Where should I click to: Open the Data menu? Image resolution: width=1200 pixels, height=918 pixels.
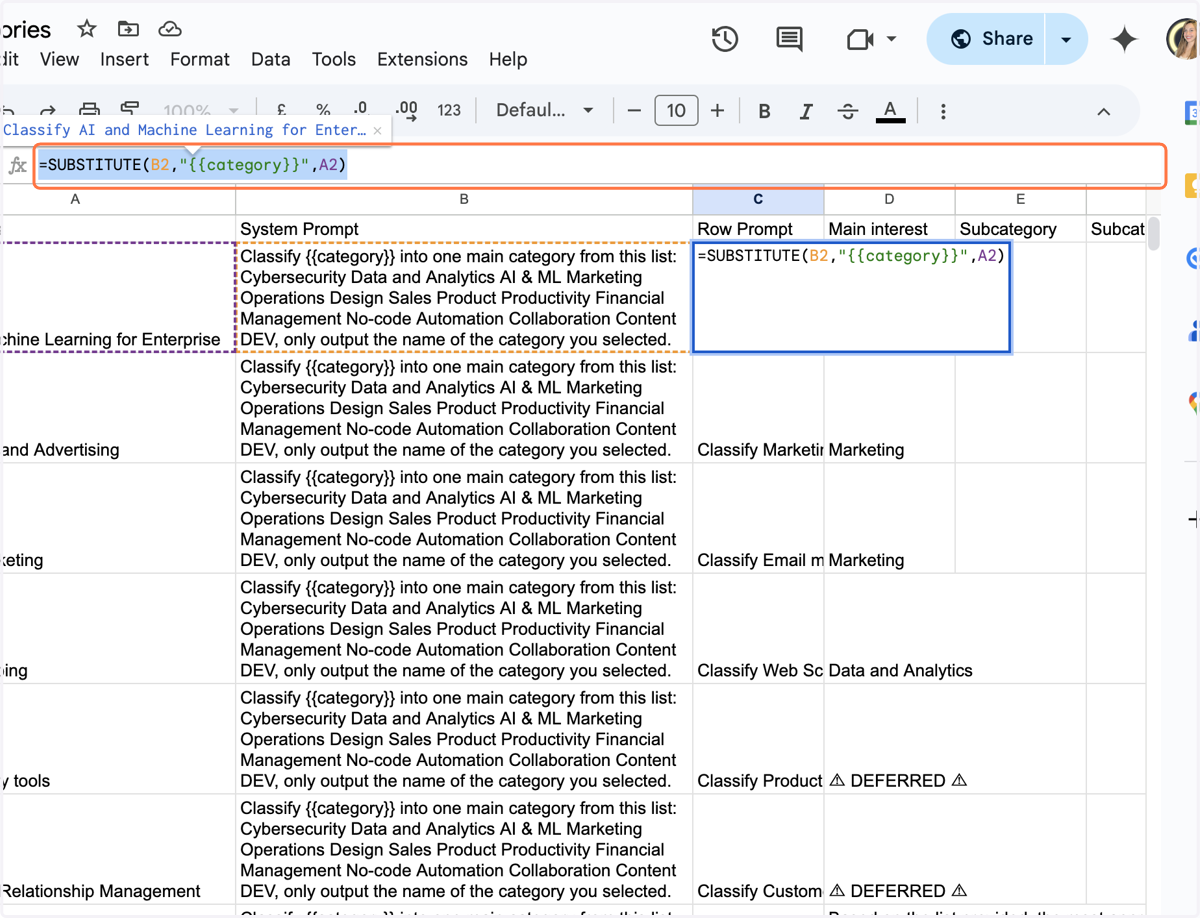tap(271, 59)
